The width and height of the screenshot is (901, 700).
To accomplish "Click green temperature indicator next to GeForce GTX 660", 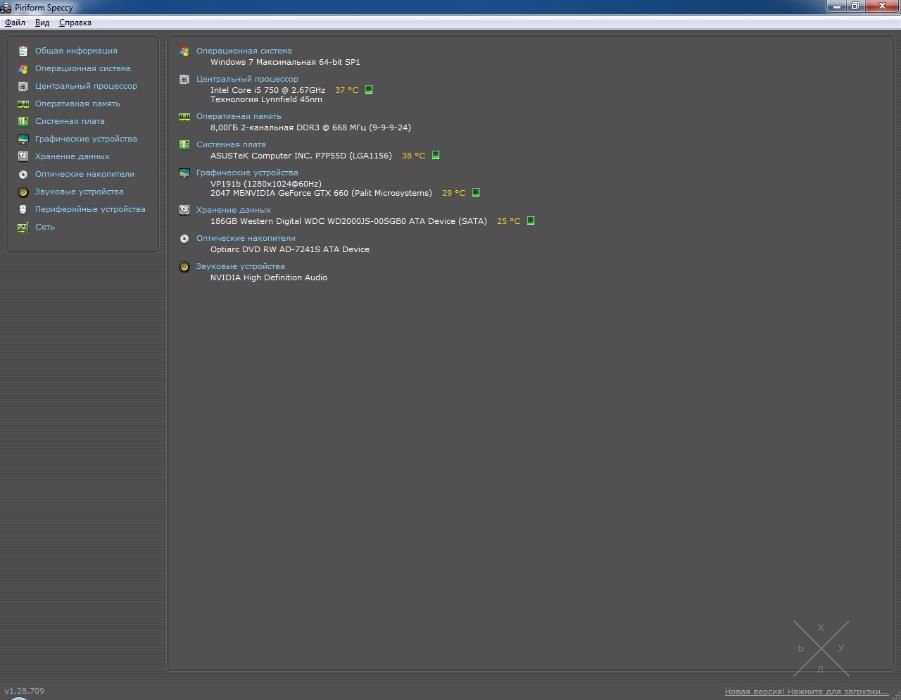I will 476,193.
